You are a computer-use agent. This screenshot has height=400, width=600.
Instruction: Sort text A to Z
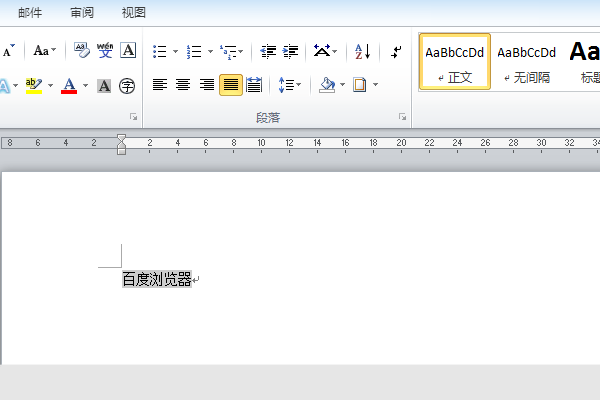(x=362, y=51)
